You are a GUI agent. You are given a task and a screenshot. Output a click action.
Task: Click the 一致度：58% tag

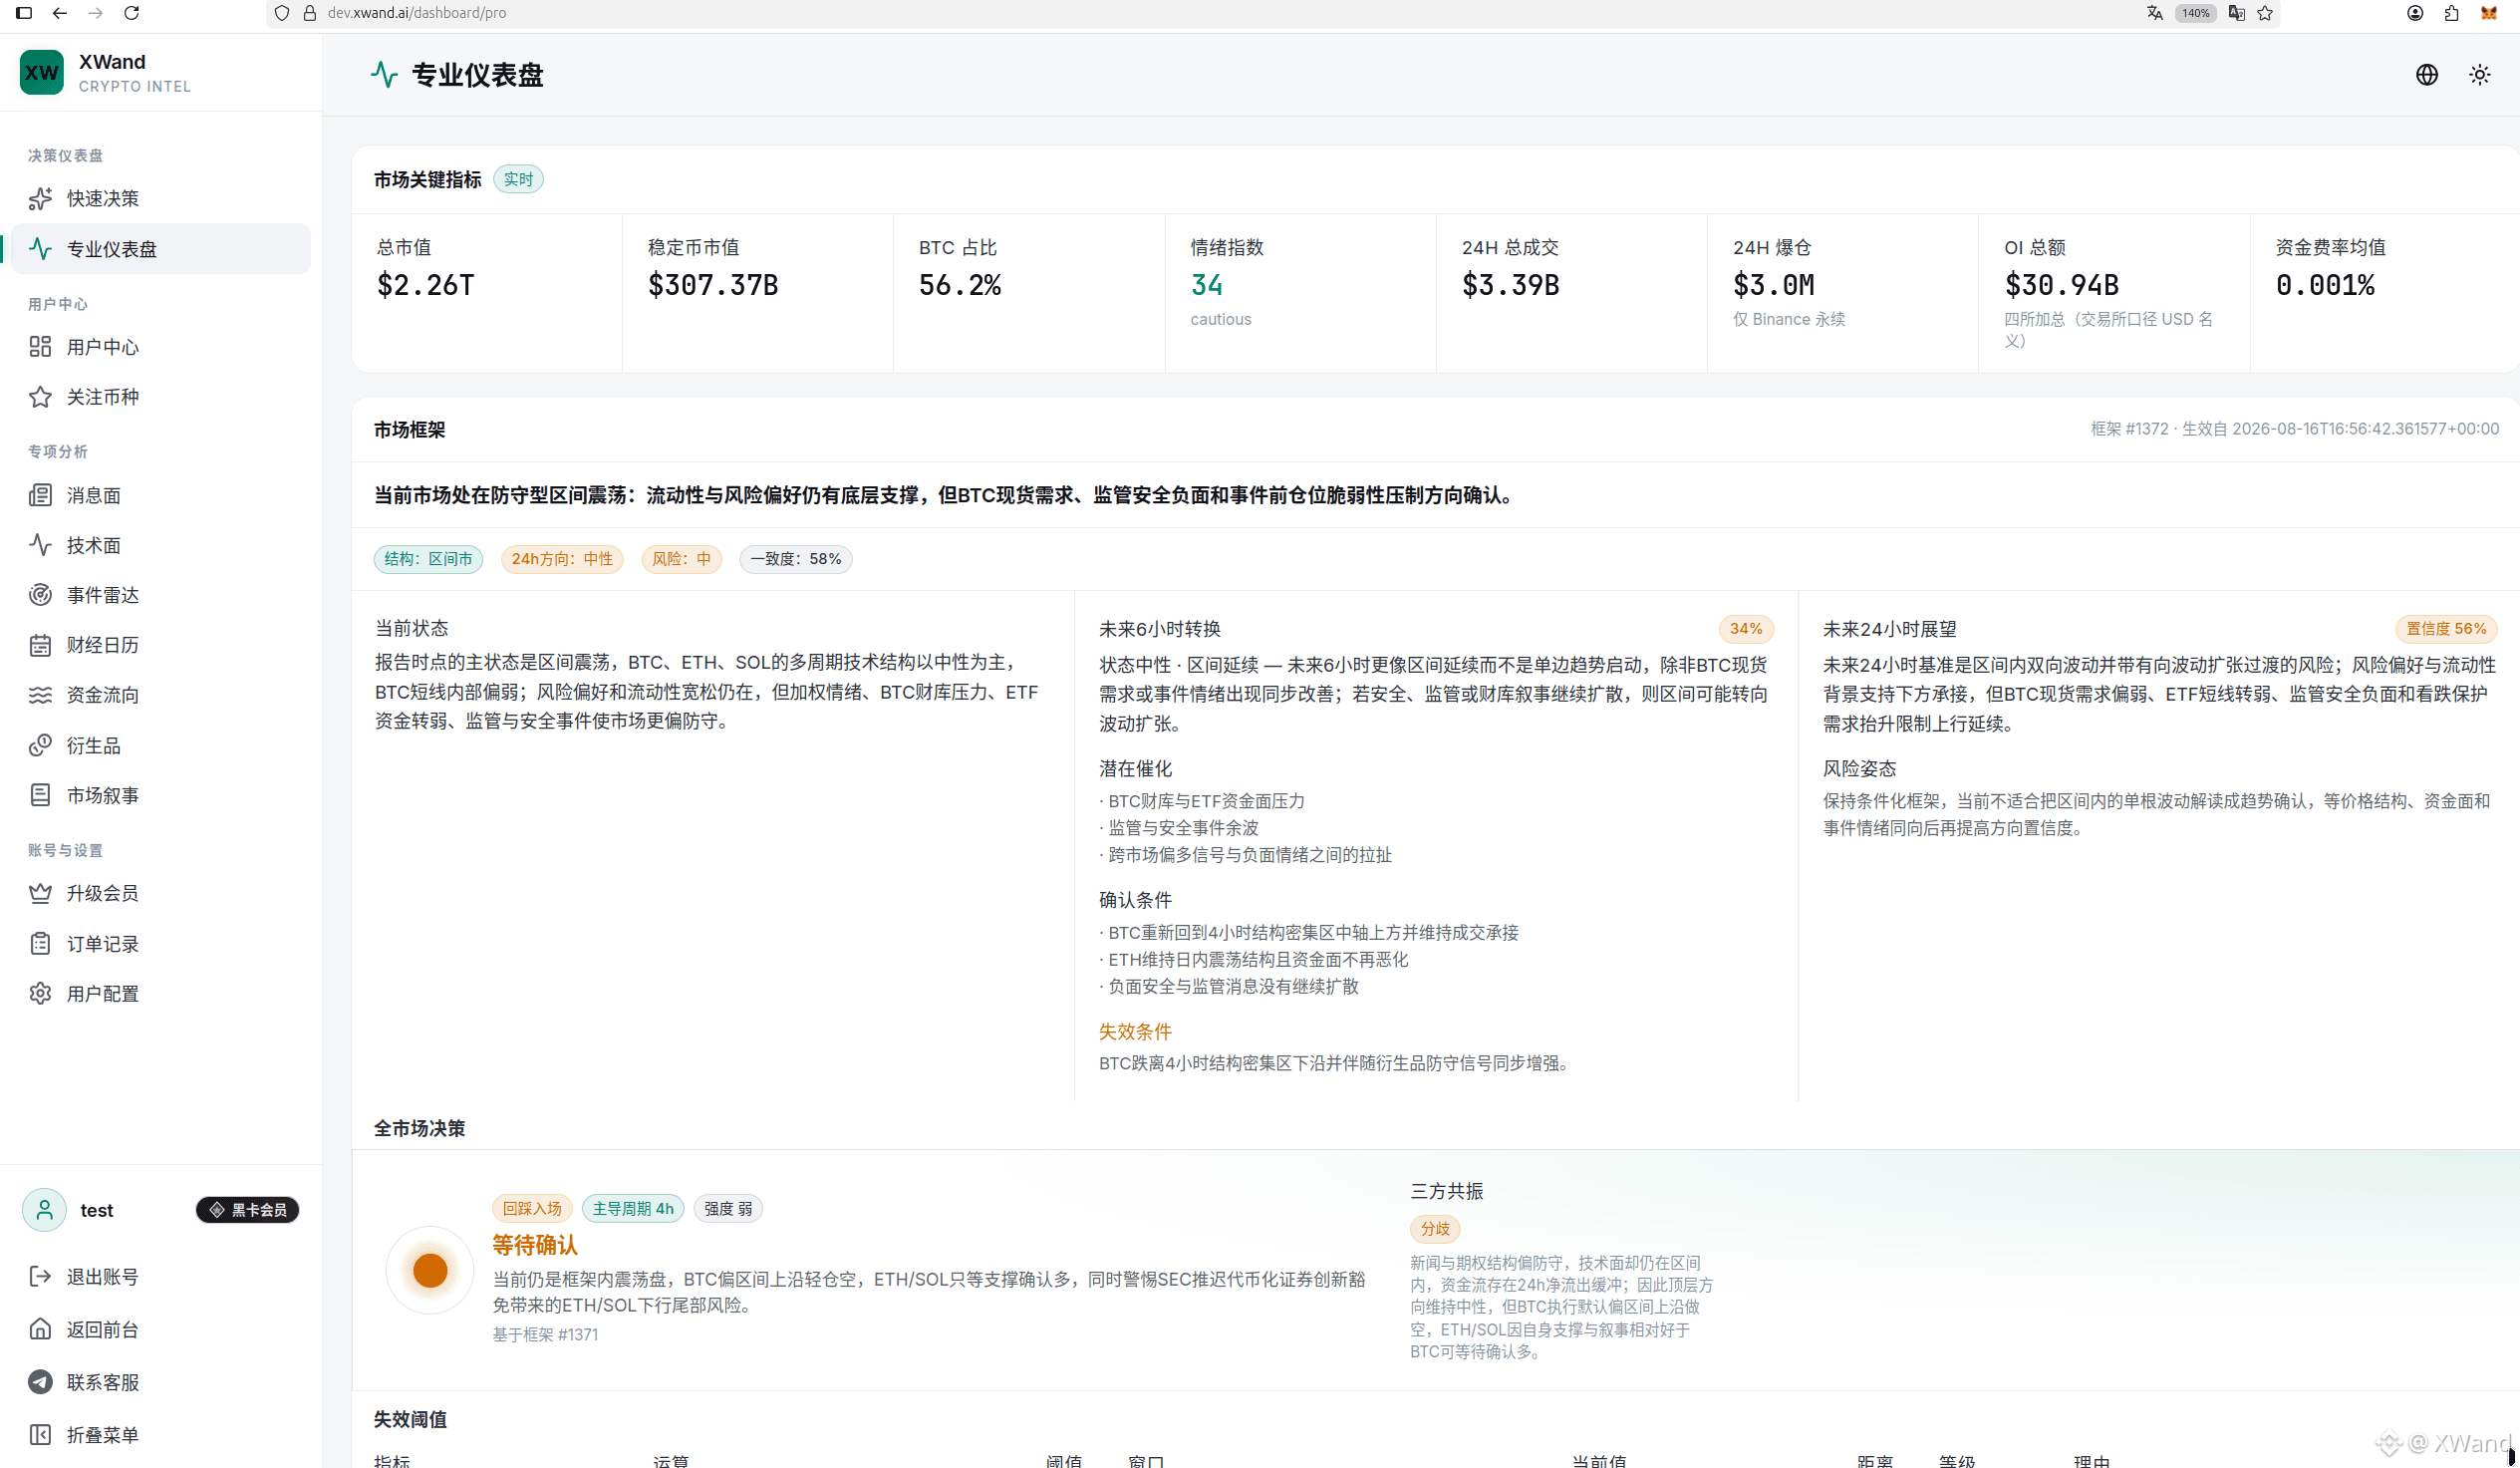[x=796, y=559]
